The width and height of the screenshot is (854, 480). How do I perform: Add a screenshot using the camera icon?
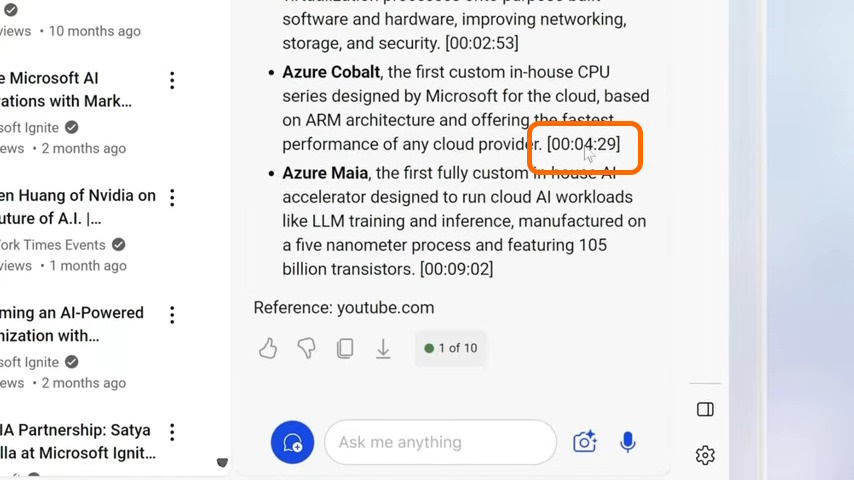click(x=584, y=442)
